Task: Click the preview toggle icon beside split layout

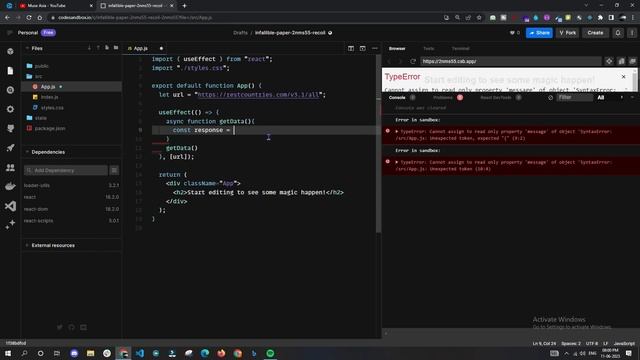Action: coord(362,48)
